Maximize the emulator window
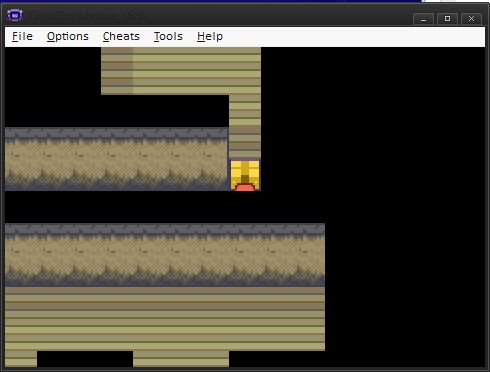 click(447, 19)
